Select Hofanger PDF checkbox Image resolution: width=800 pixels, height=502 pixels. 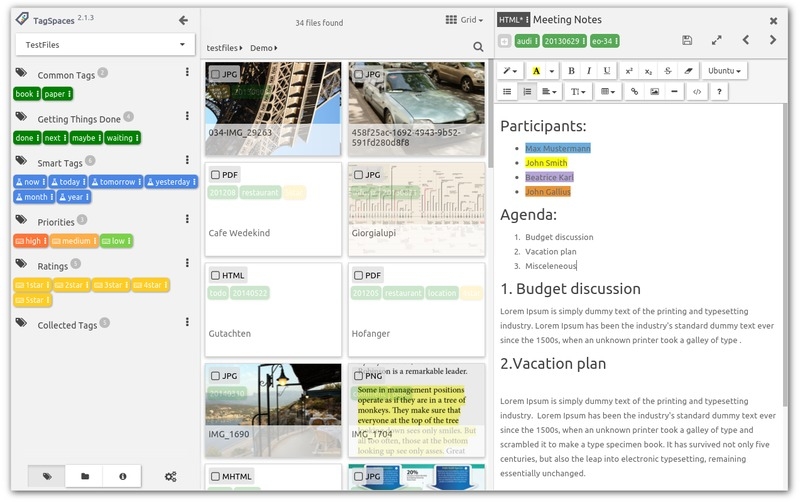[x=359, y=275]
